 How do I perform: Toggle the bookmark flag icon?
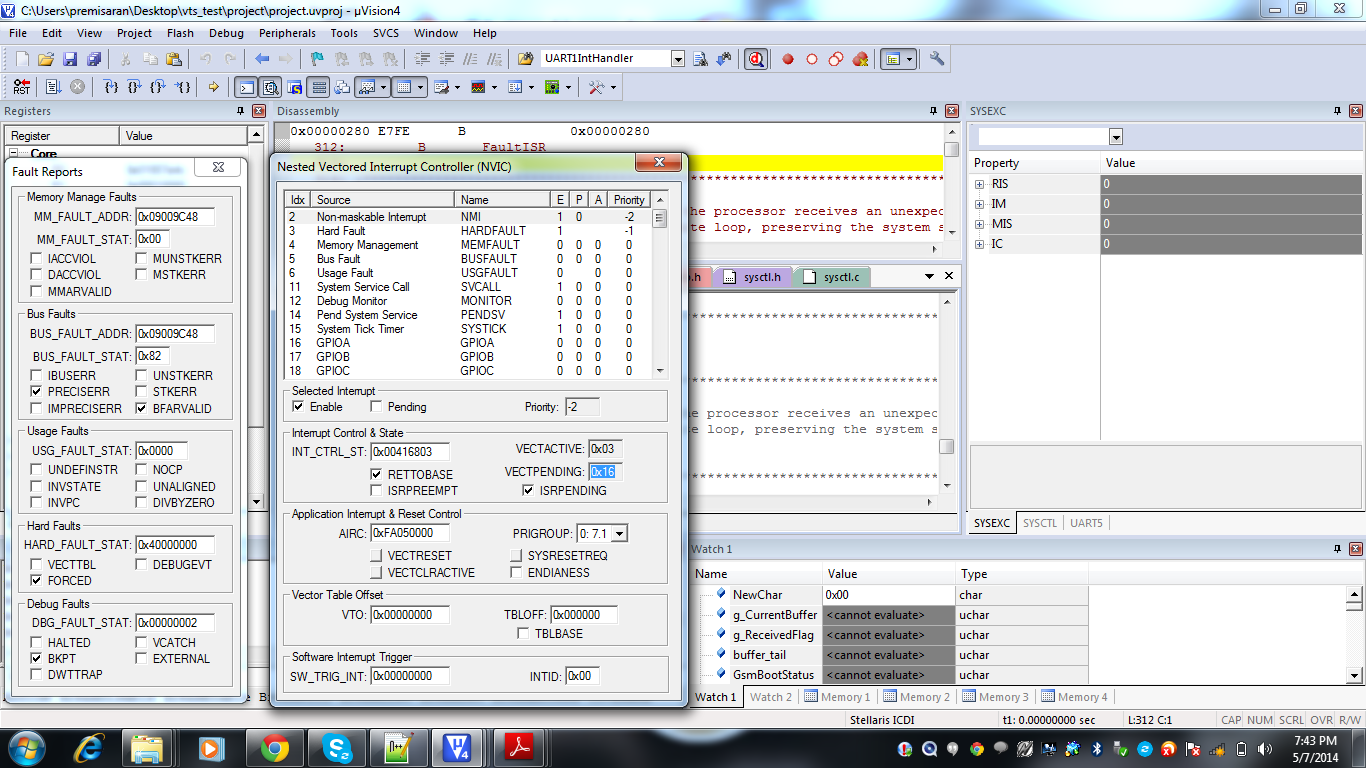tap(317, 59)
